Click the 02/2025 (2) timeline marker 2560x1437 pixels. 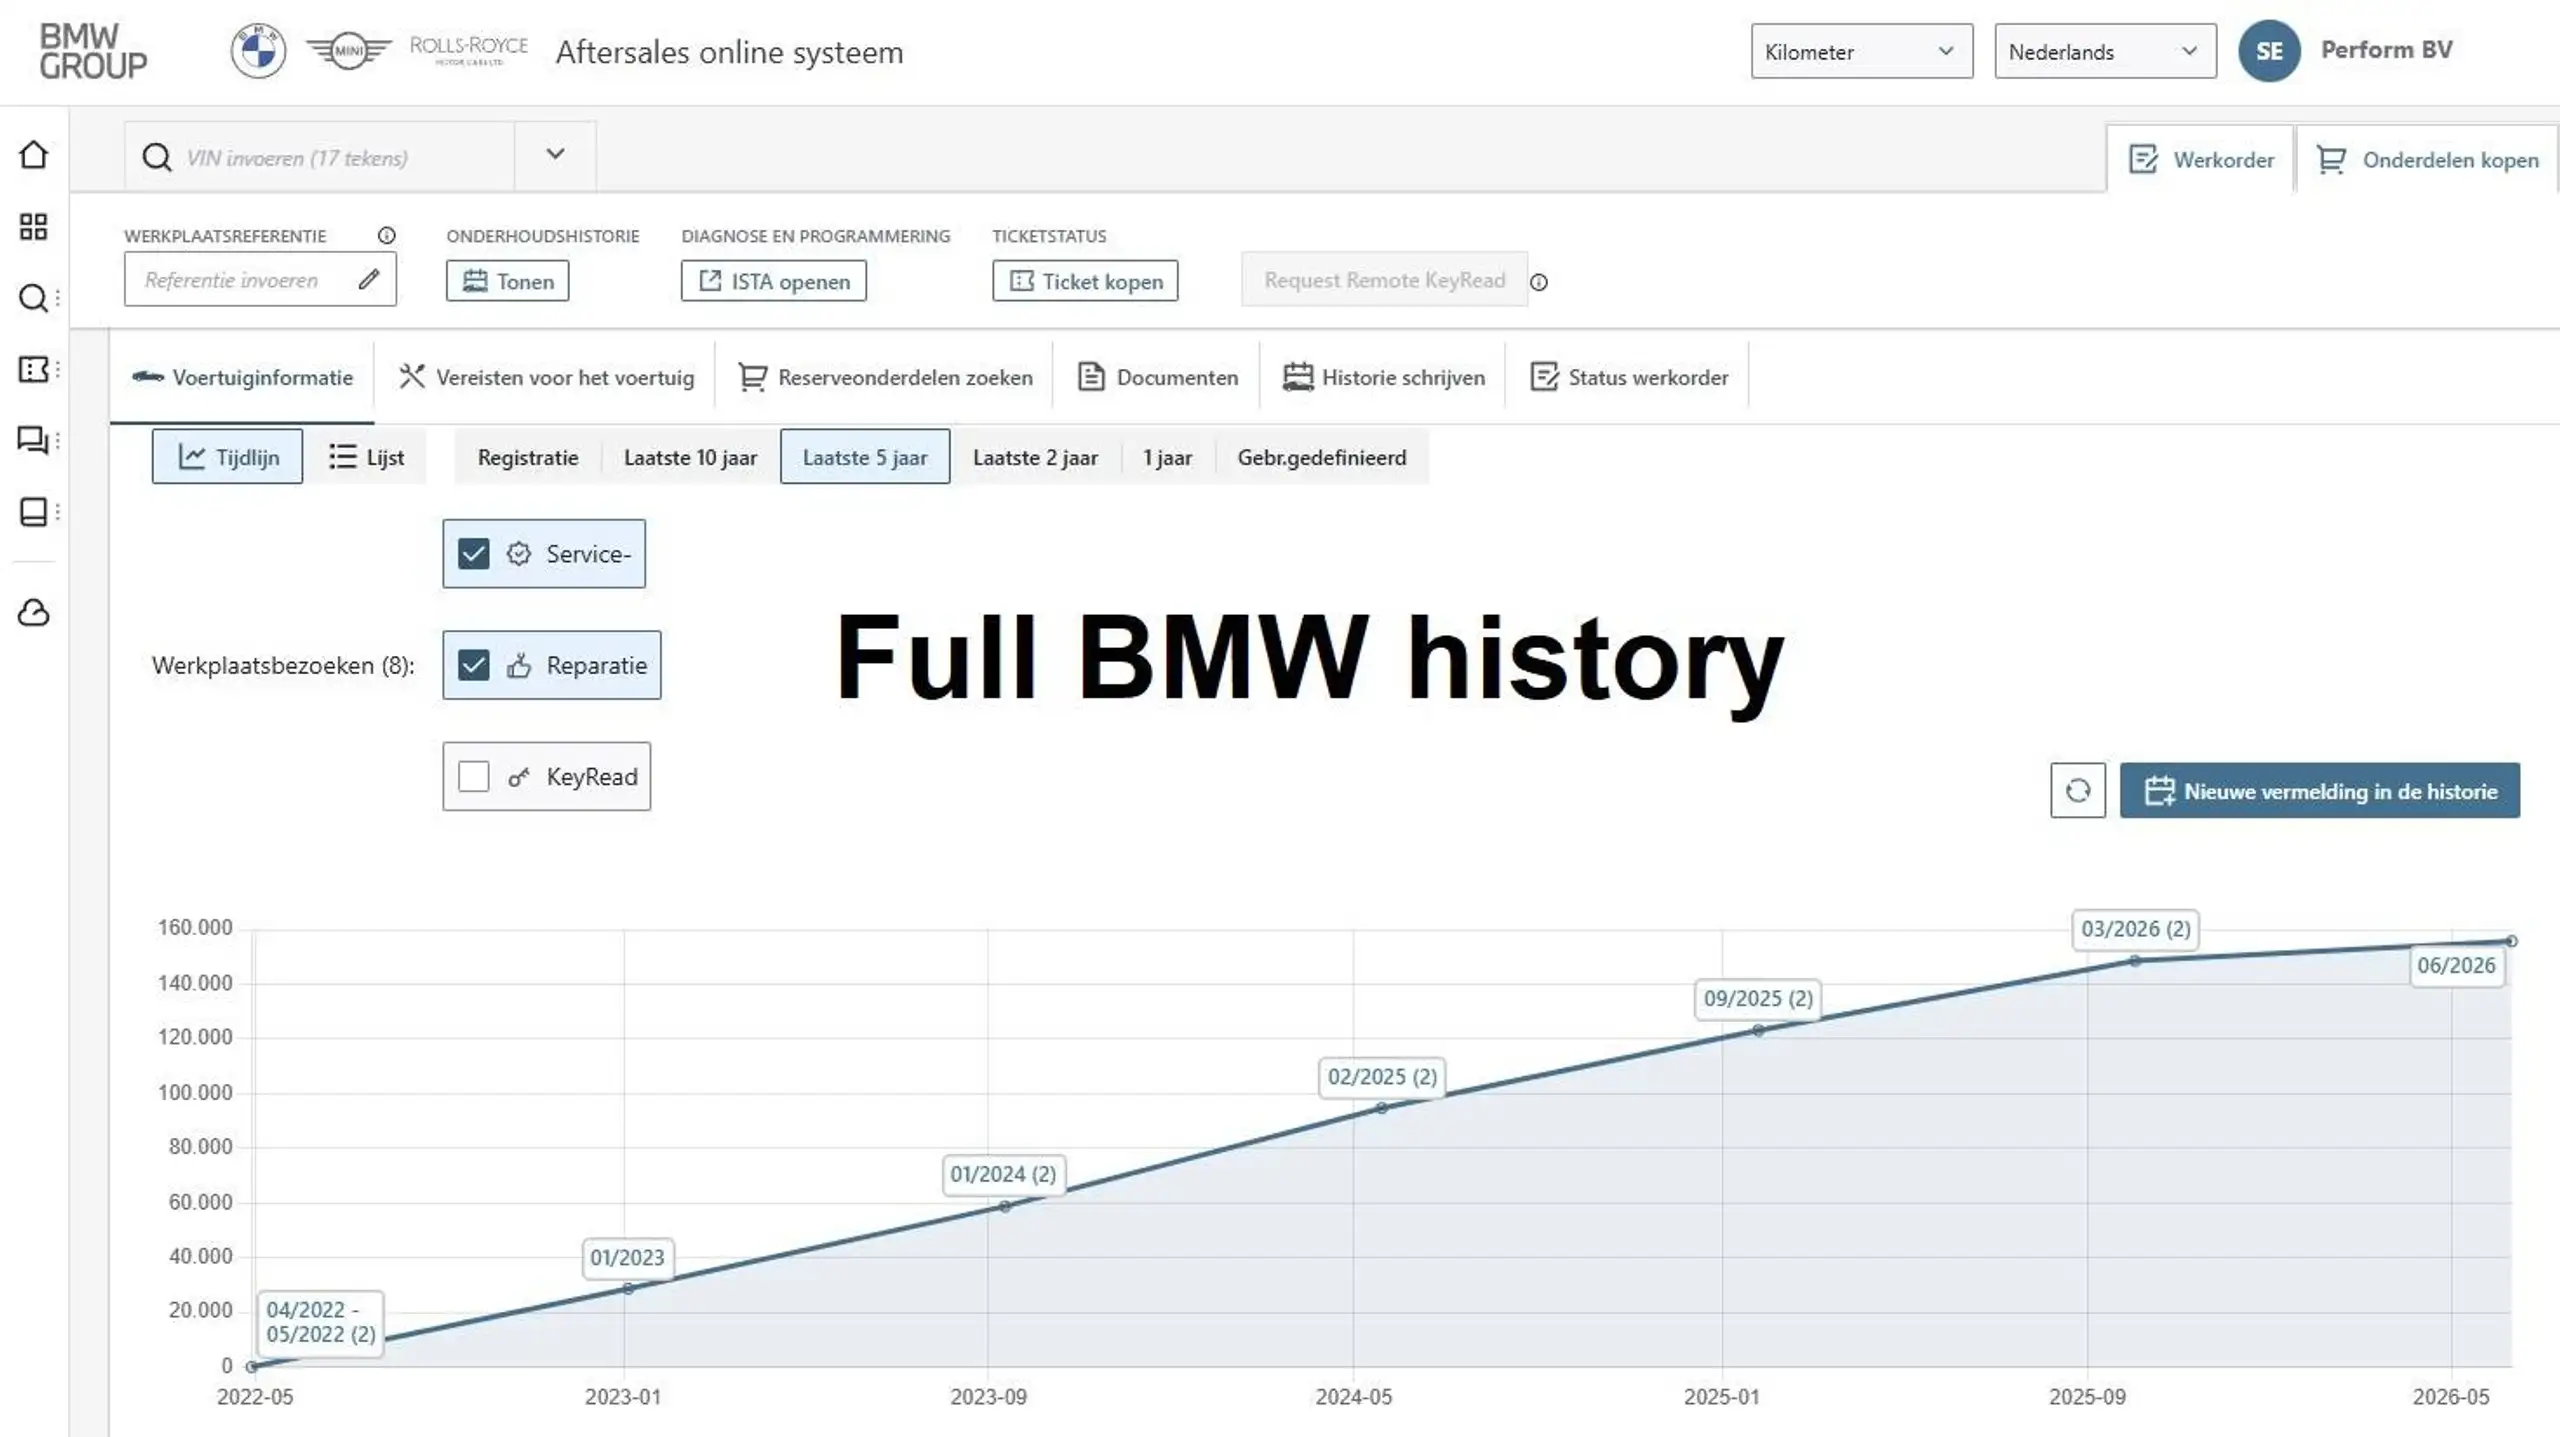[1382, 1077]
